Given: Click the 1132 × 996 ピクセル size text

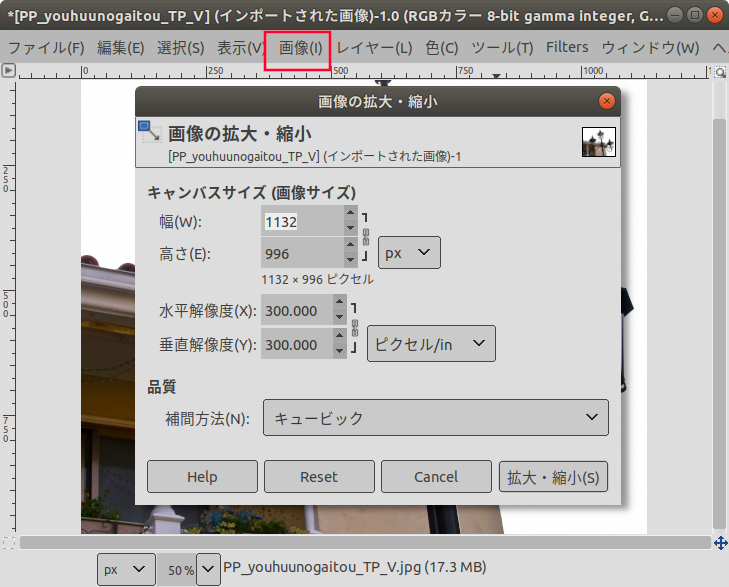Looking at the screenshot, I should [318, 279].
